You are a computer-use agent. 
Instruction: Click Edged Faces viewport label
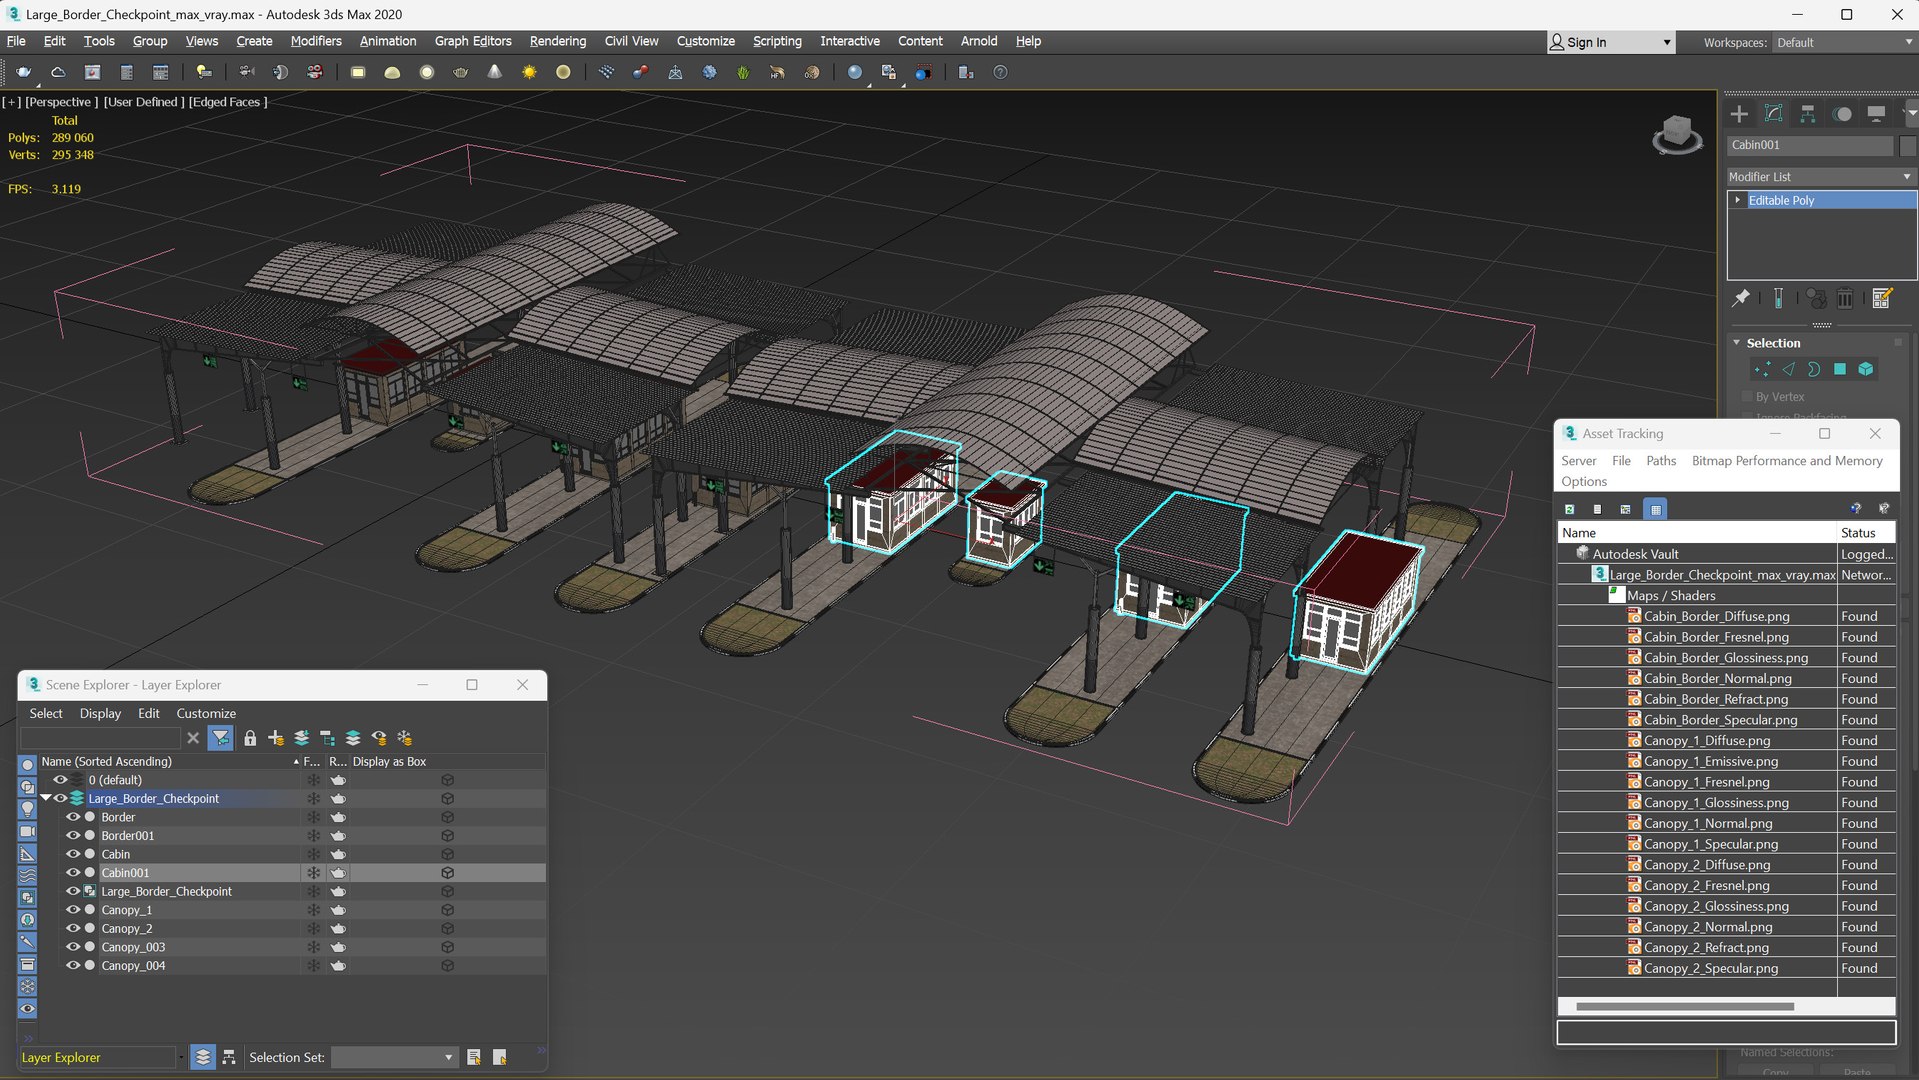228,102
